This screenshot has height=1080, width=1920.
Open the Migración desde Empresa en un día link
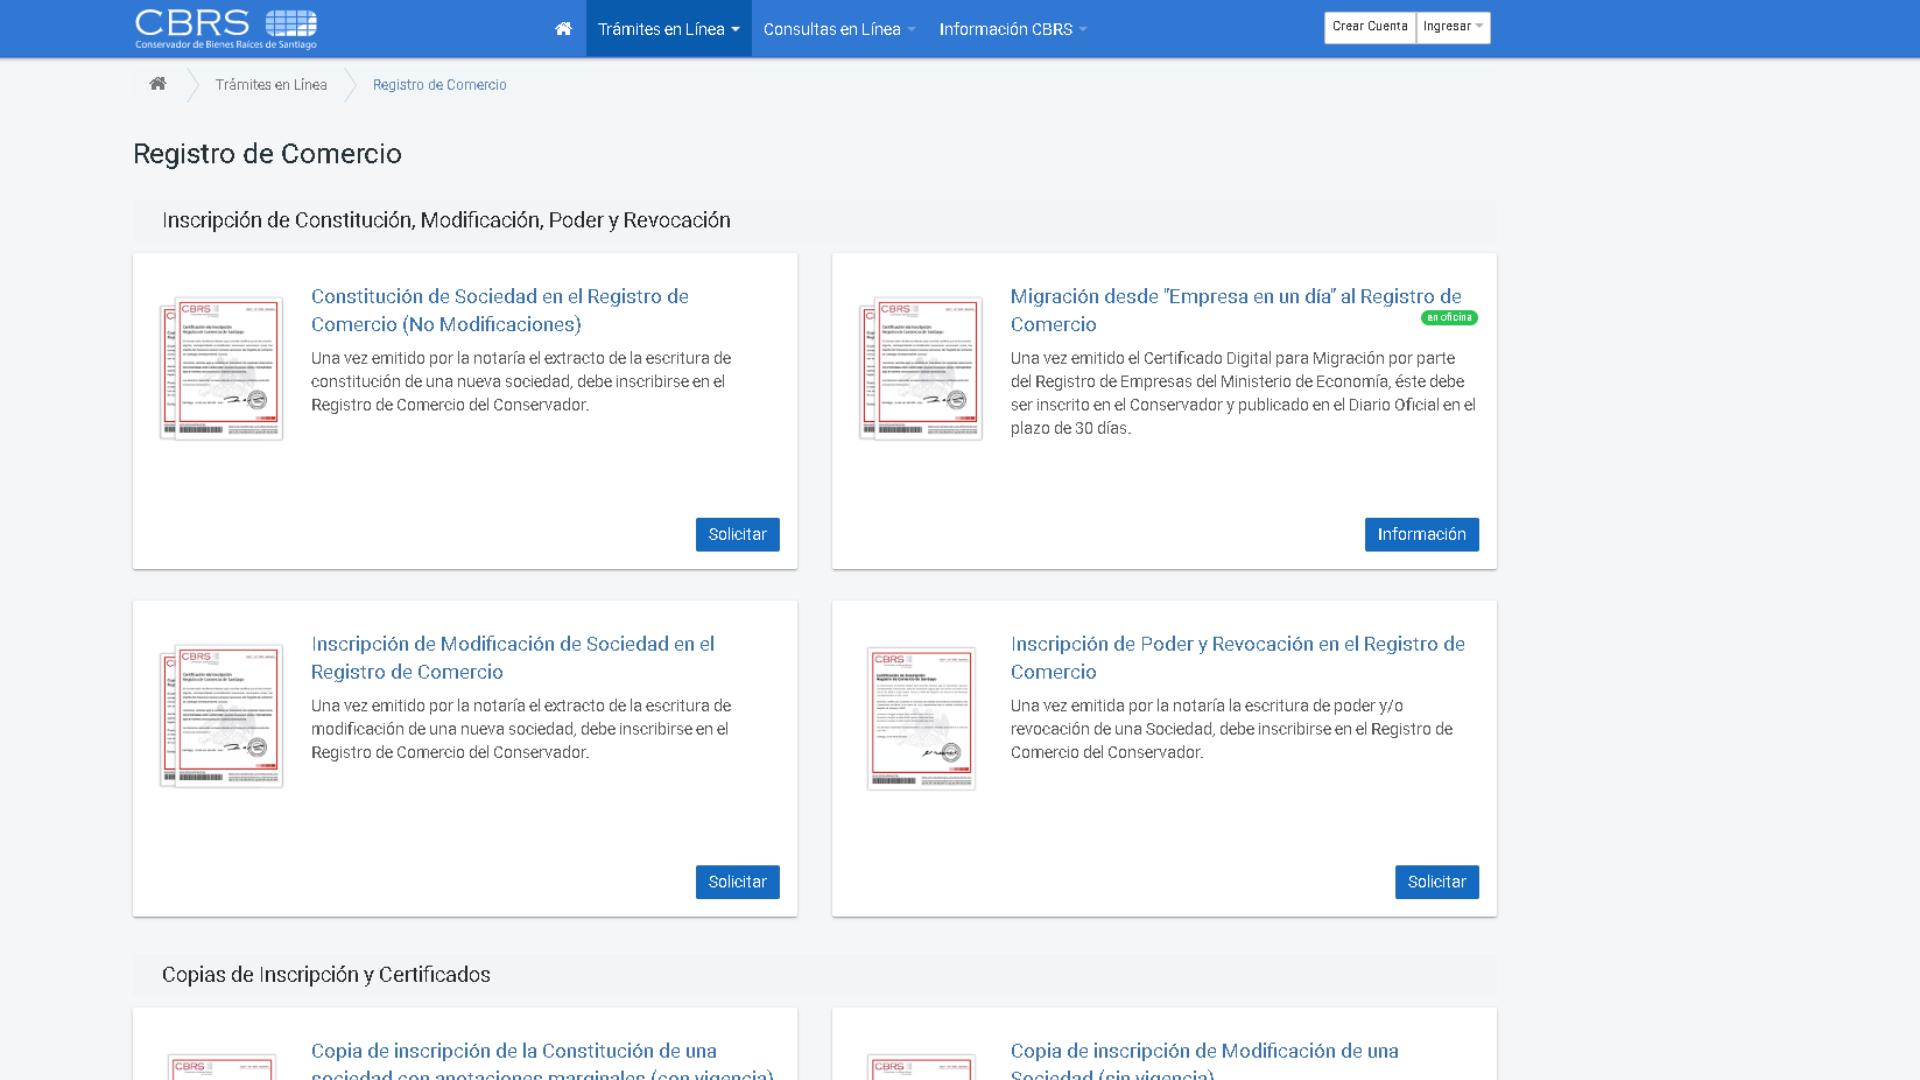pyautogui.click(x=1236, y=310)
